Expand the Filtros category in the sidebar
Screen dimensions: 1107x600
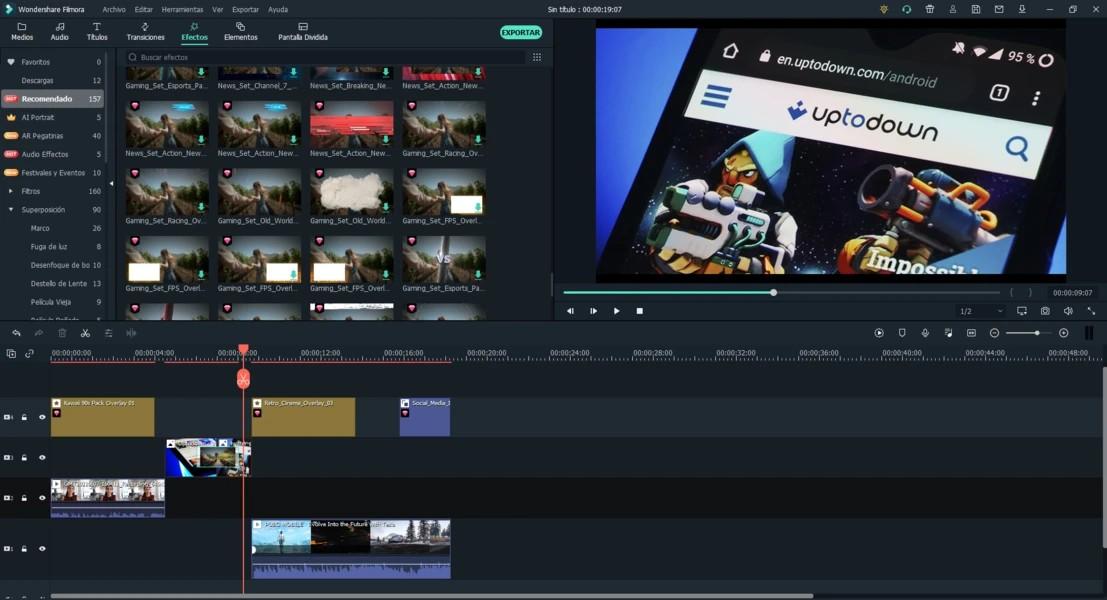11,191
